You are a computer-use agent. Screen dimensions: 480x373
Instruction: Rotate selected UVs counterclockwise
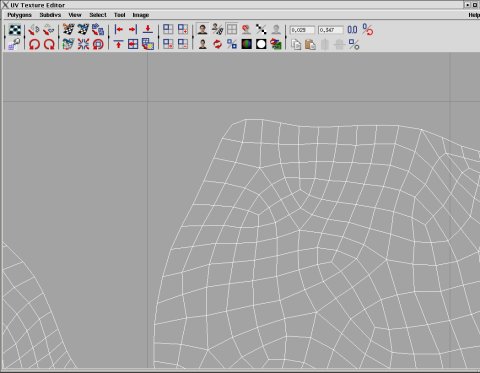coord(34,44)
